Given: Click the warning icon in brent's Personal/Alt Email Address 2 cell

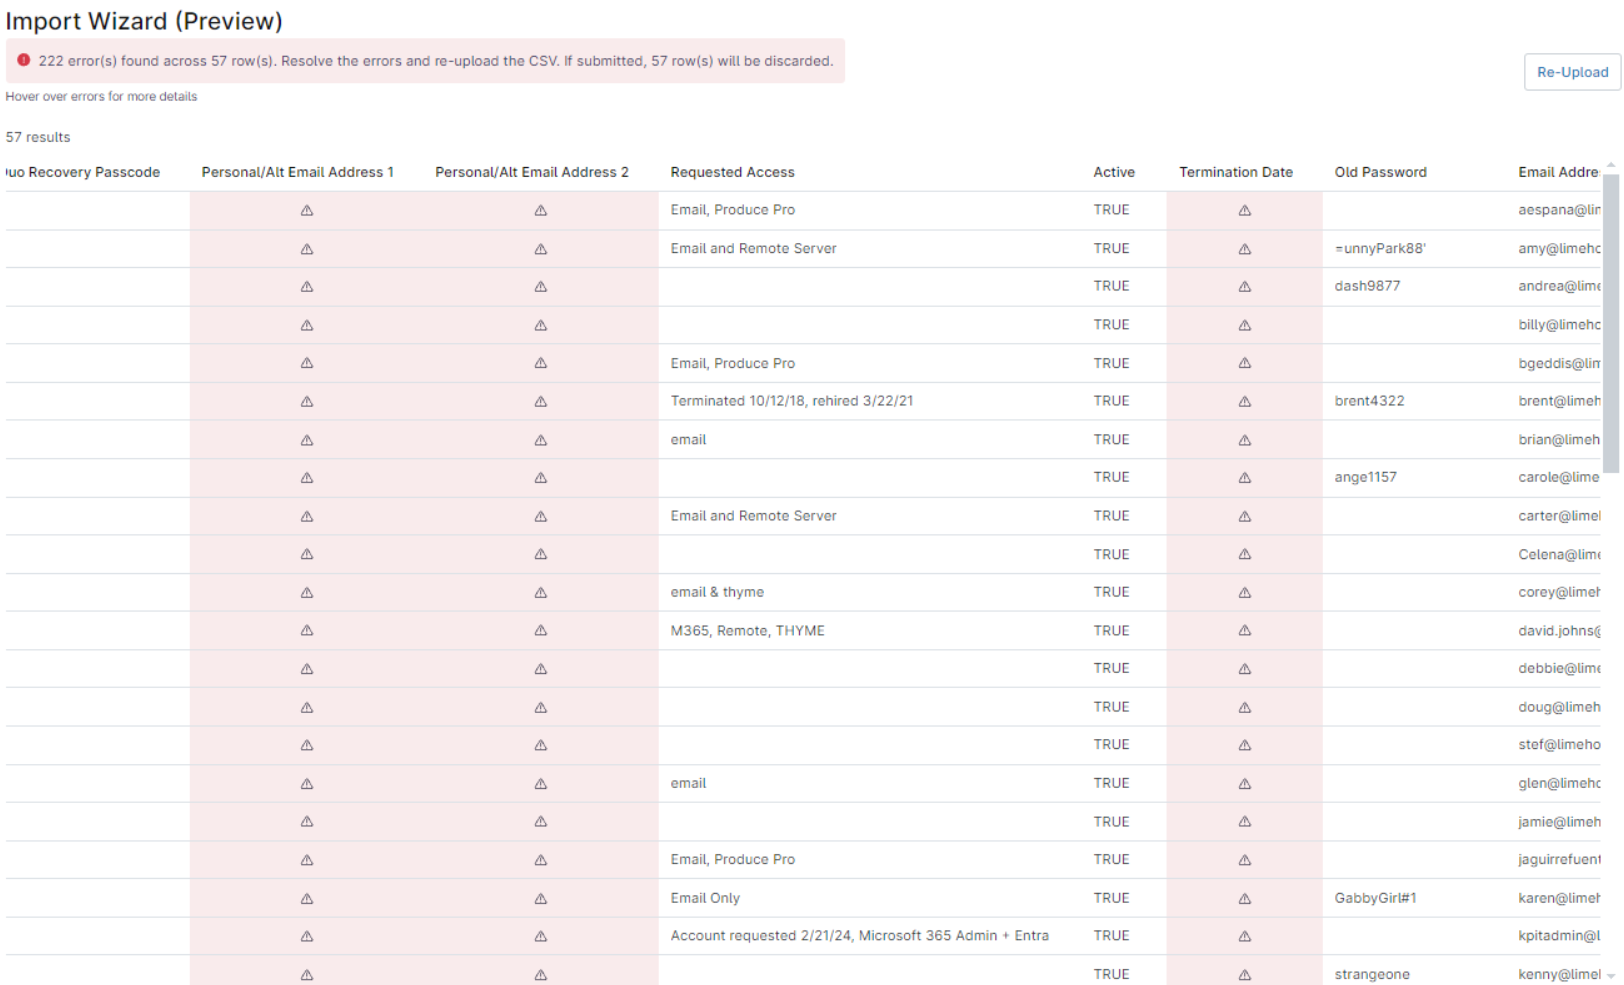Looking at the screenshot, I should tap(541, 401).
